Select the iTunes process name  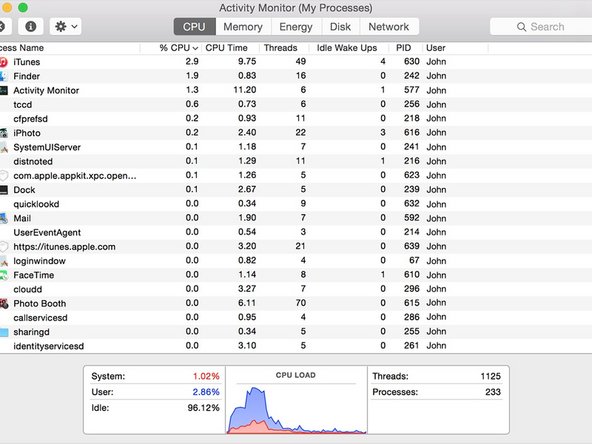coord(26,62)
